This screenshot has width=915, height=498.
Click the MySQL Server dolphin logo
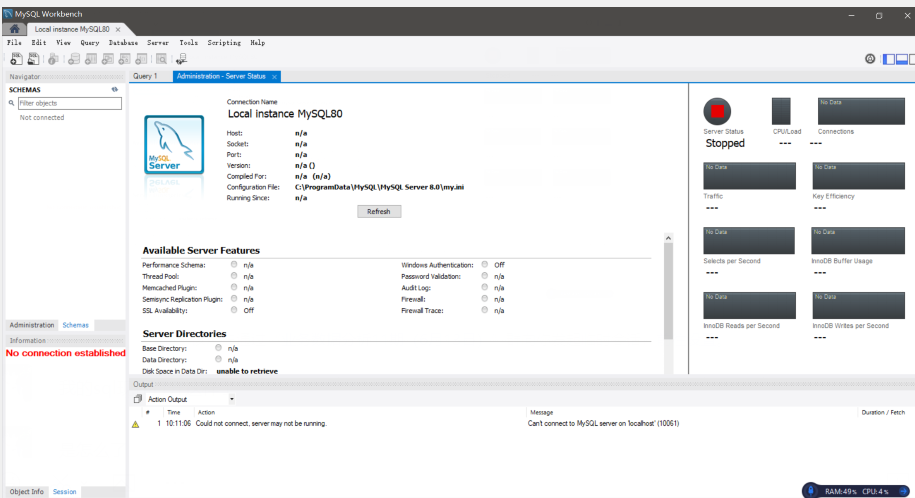(x=174, y=144)
